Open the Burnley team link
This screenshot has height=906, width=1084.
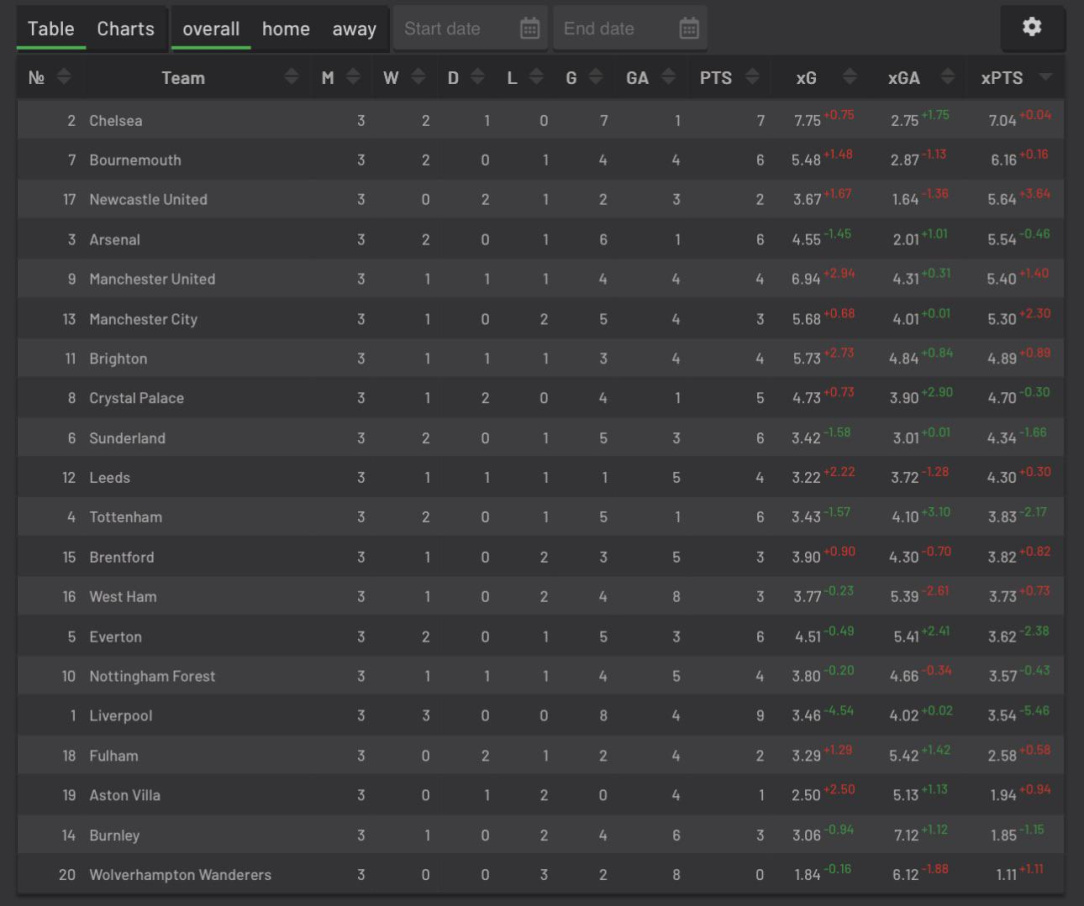point(114,836)
